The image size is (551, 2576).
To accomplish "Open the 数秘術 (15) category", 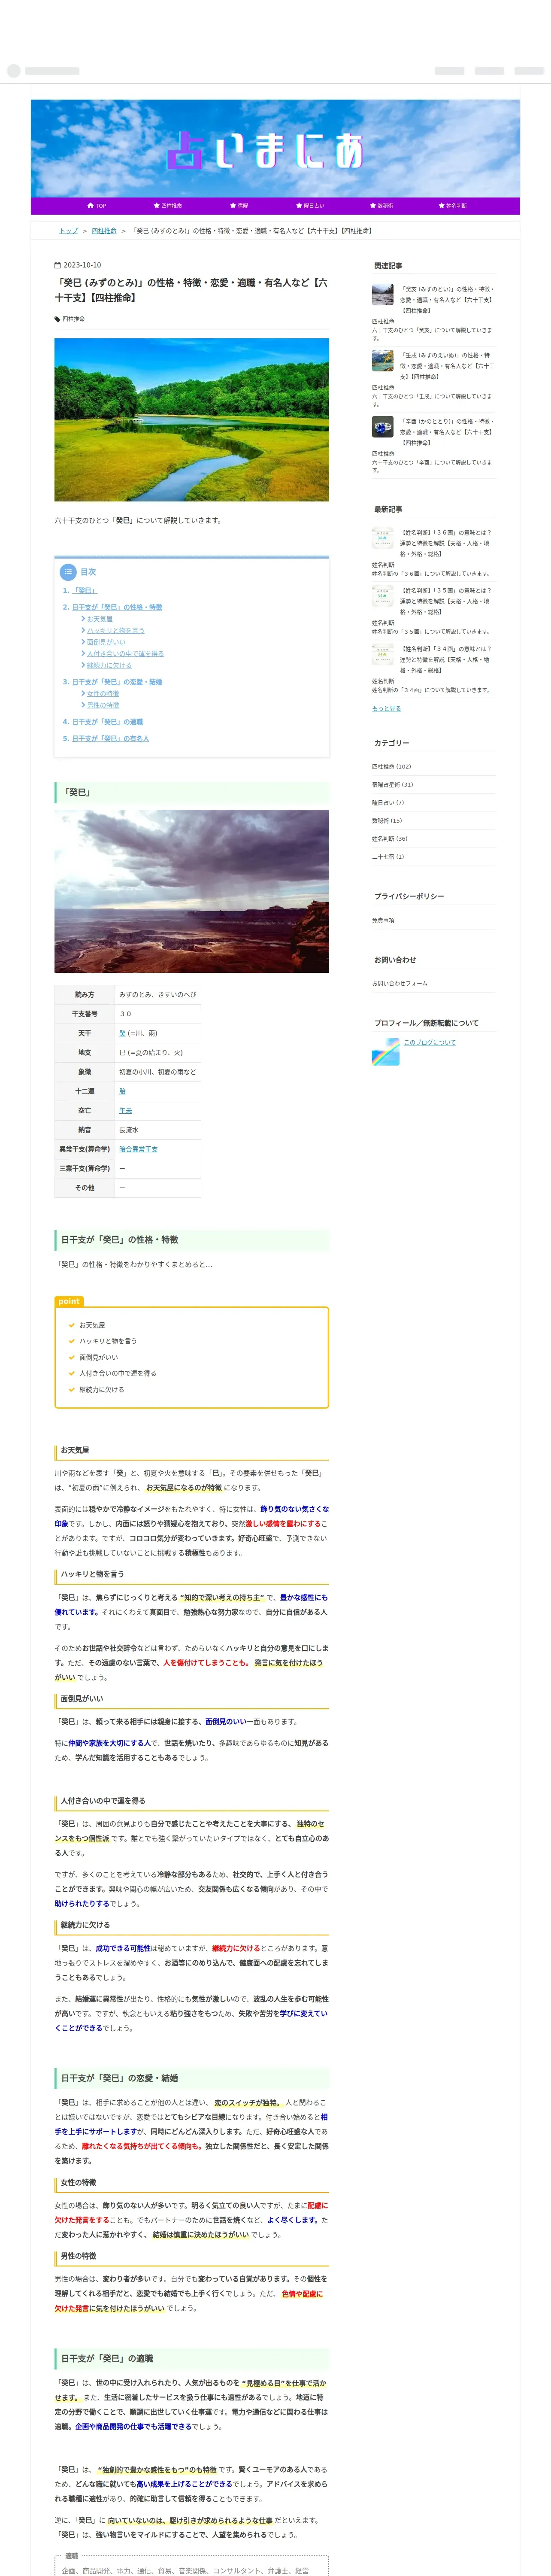I will 387,821.
